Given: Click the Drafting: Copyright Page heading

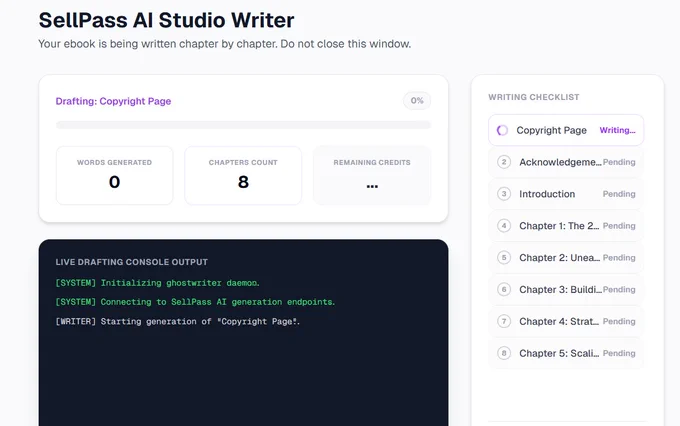Looking at the screenshot, I should 113,101.
